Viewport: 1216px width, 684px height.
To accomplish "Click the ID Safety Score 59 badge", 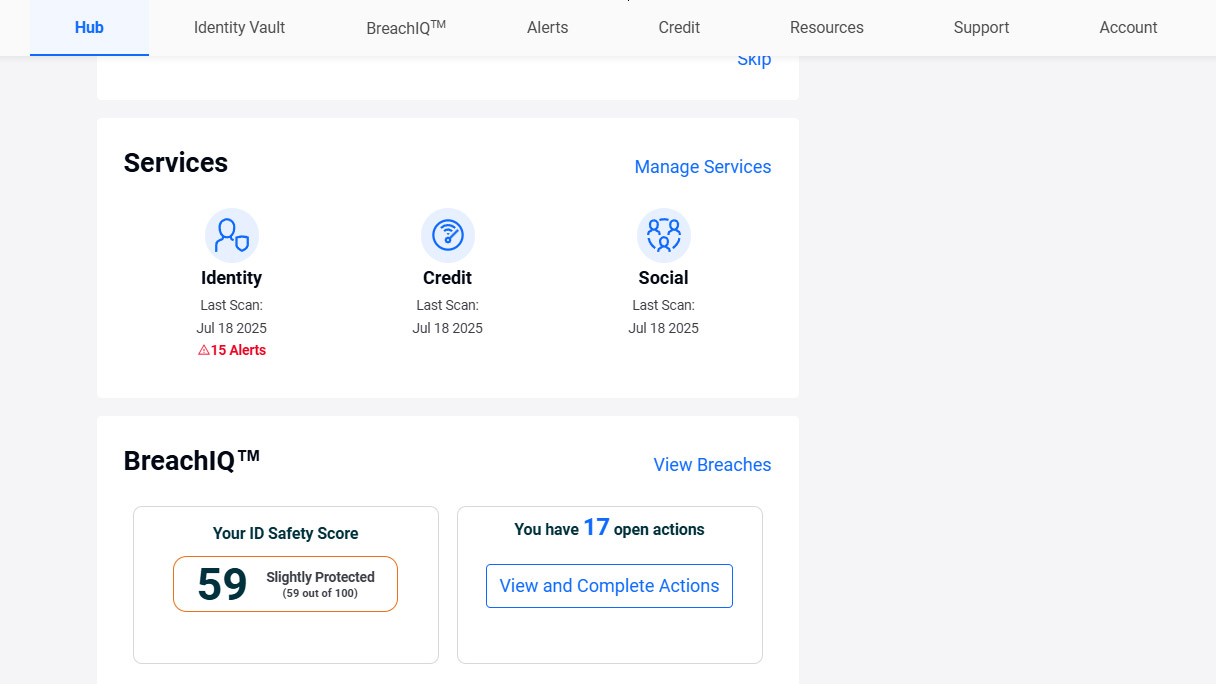I will coord(285,584).
